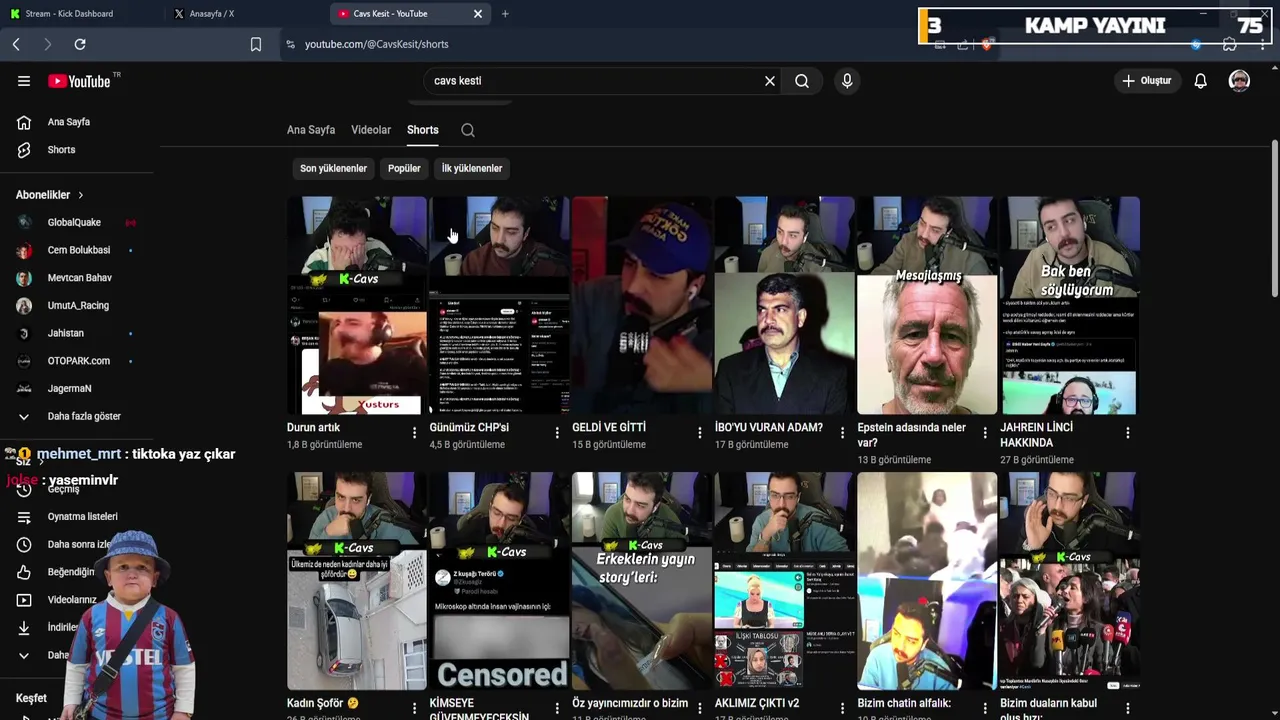This screenshot has width=1280, height=720.
Task: Open Cem Bolukbasi subscription channel
Action: pos(76,250)
